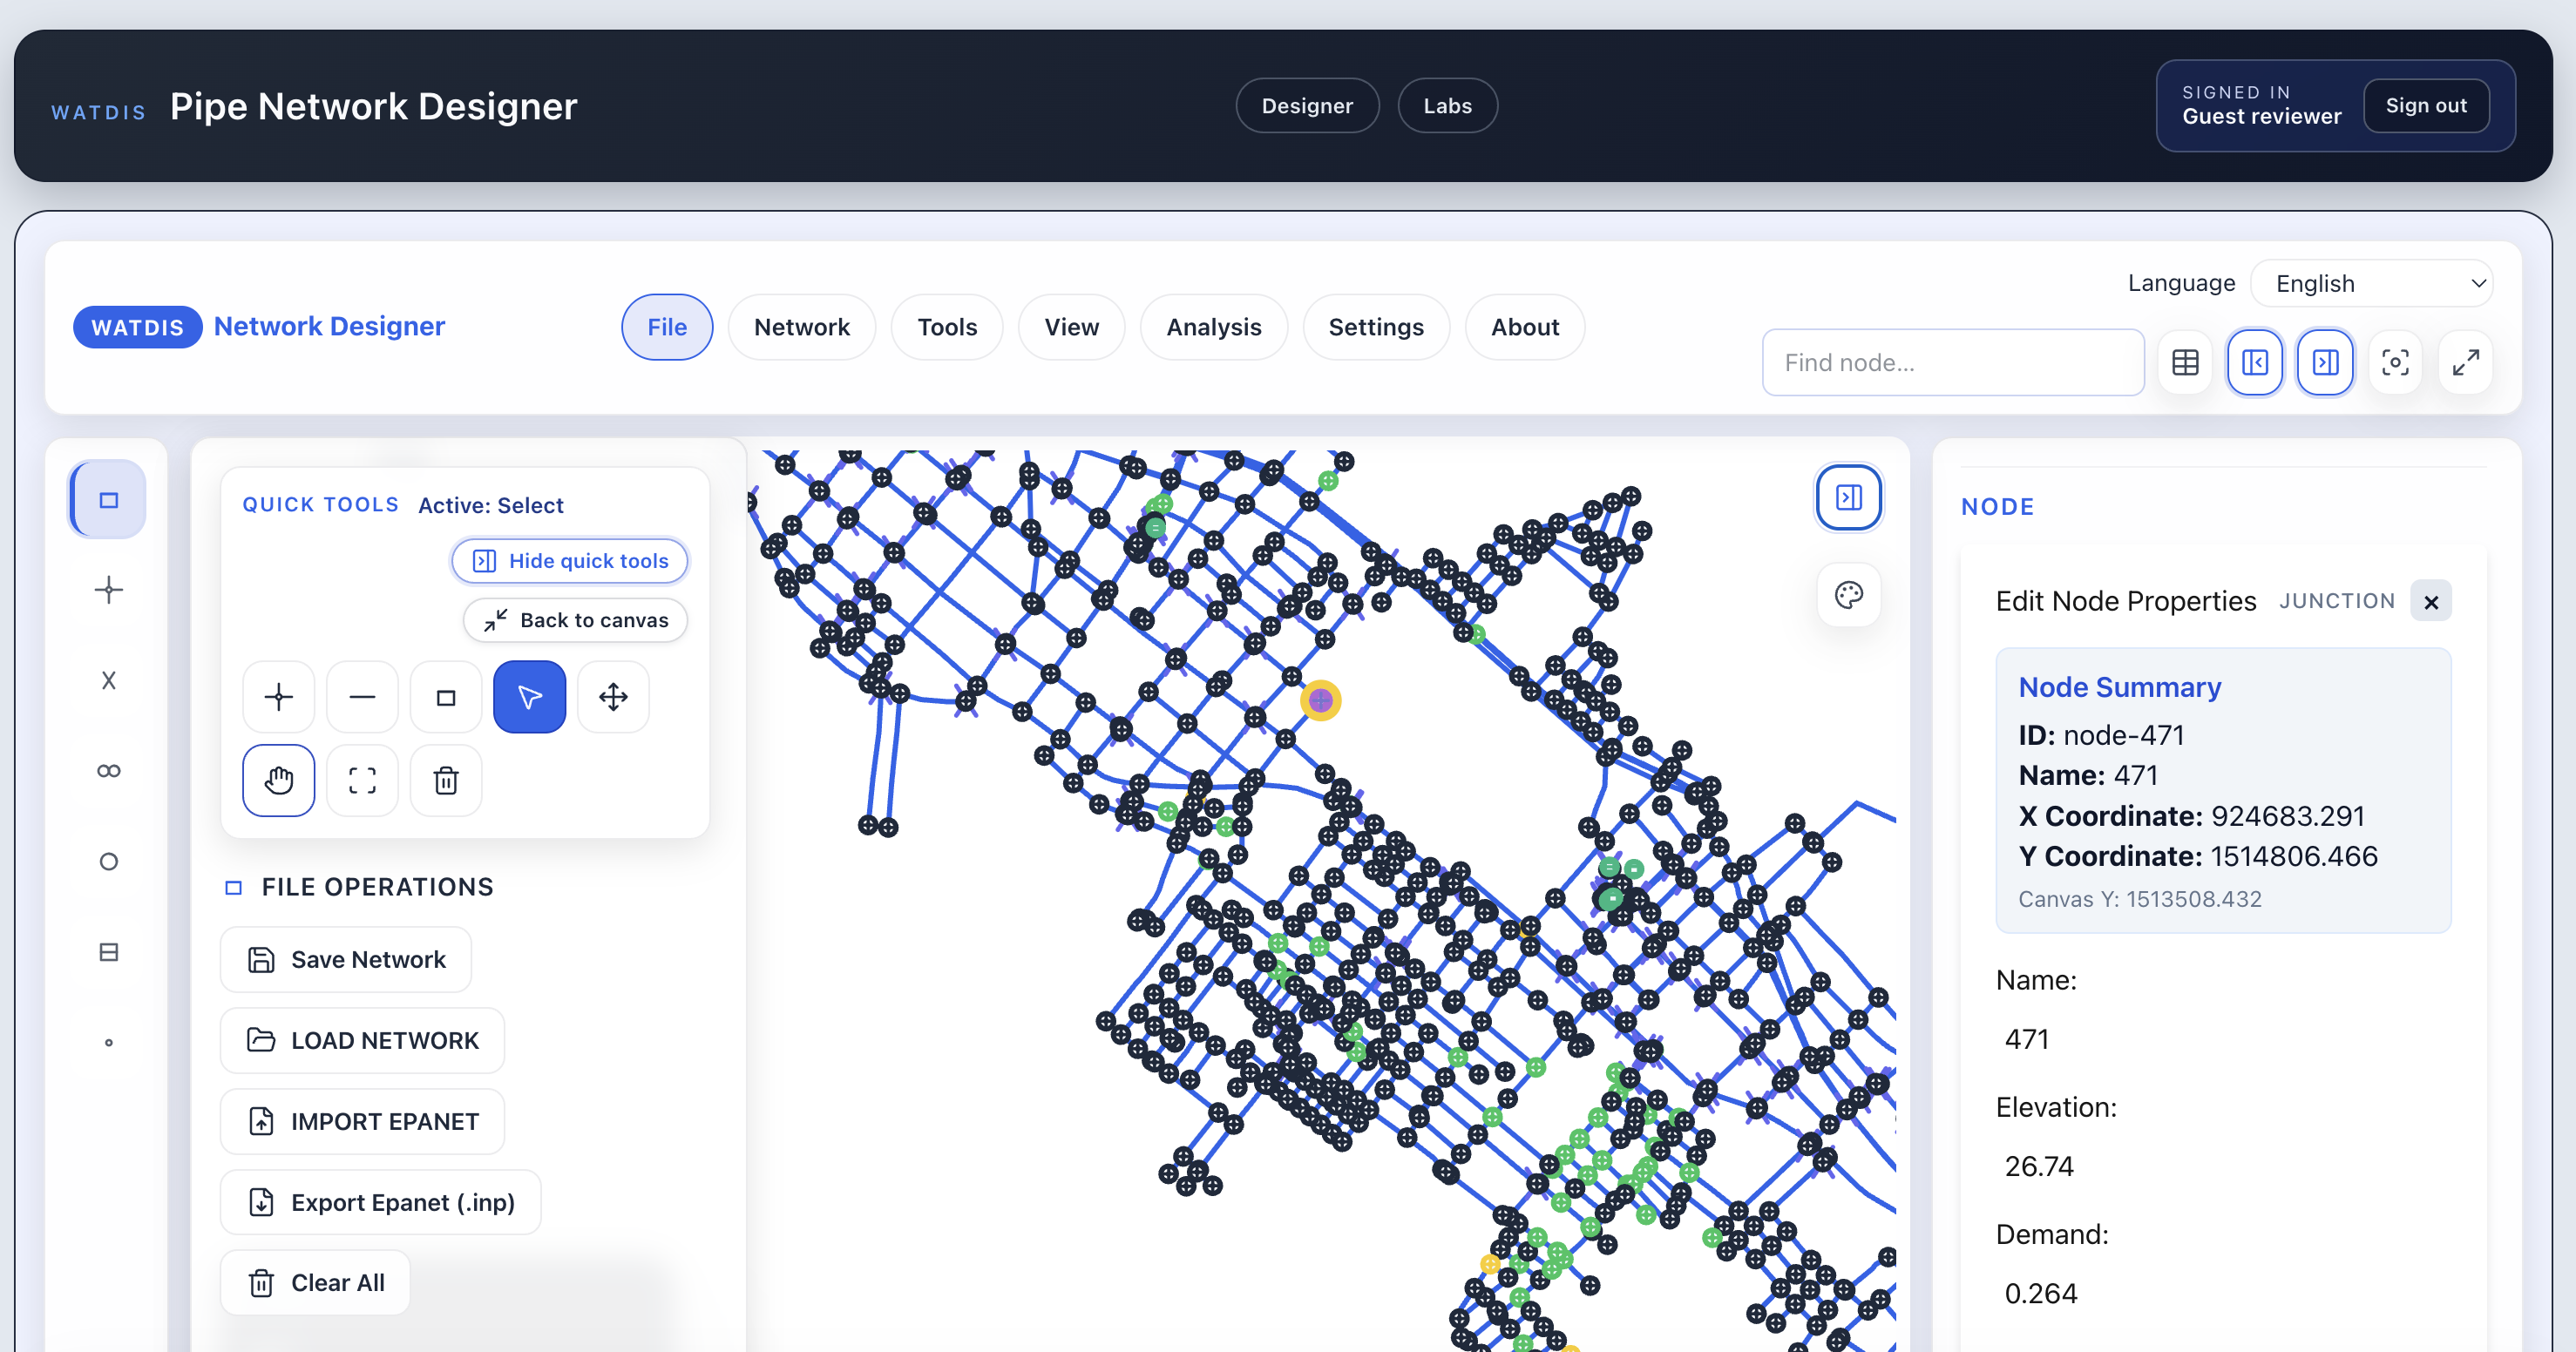Open the Delete tool in quick tools
The width and height of the screenshot is (2576, 1352).
pyautogui.click(x=446, y=781)
